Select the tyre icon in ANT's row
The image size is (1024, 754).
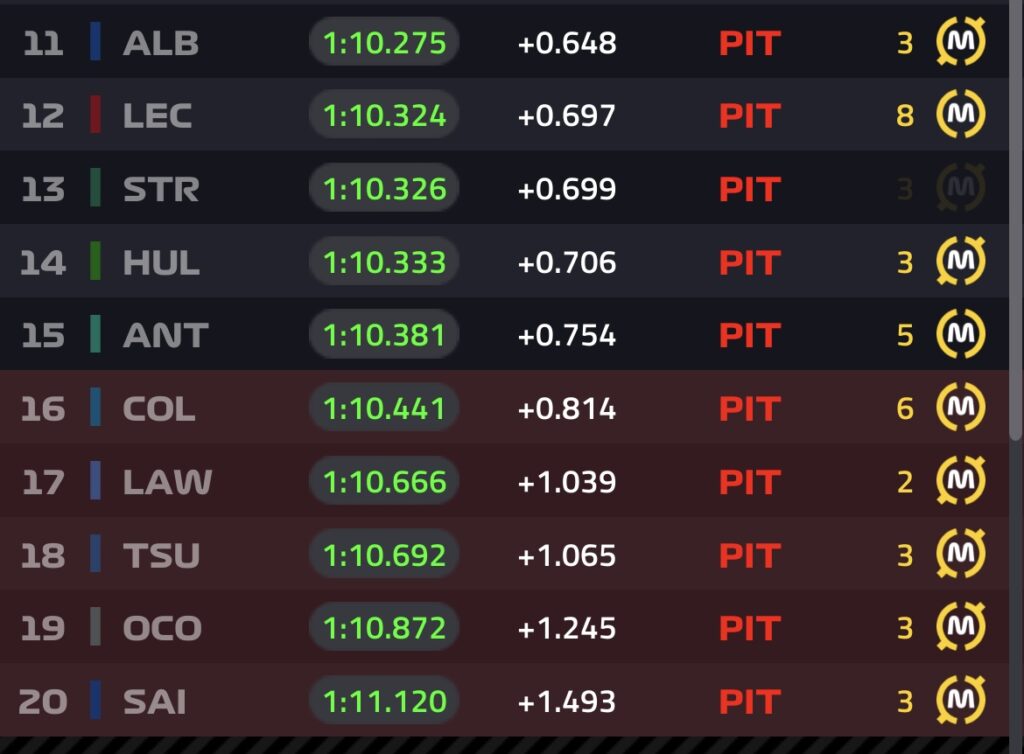tap(961, 335)
